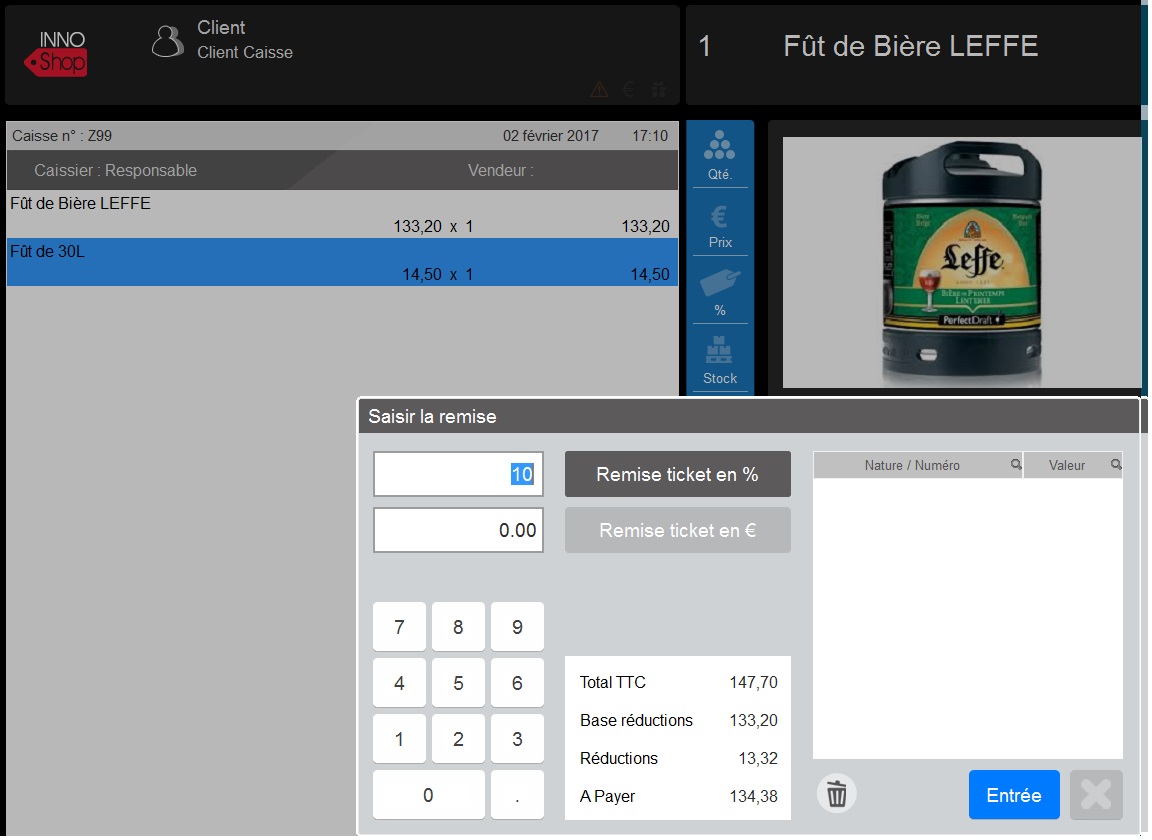Search the Valeur column
This screenshot has height=840, width=1152.
click(x=1115, y=464)
